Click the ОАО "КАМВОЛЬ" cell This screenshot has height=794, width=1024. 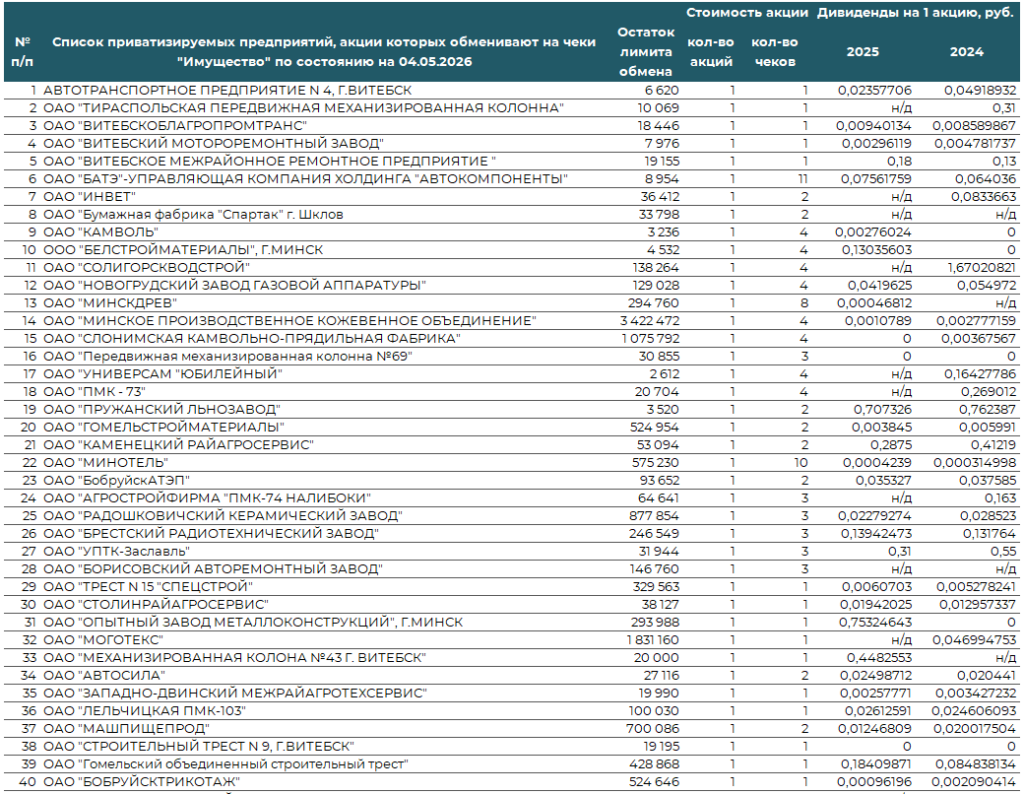[101, 232]
